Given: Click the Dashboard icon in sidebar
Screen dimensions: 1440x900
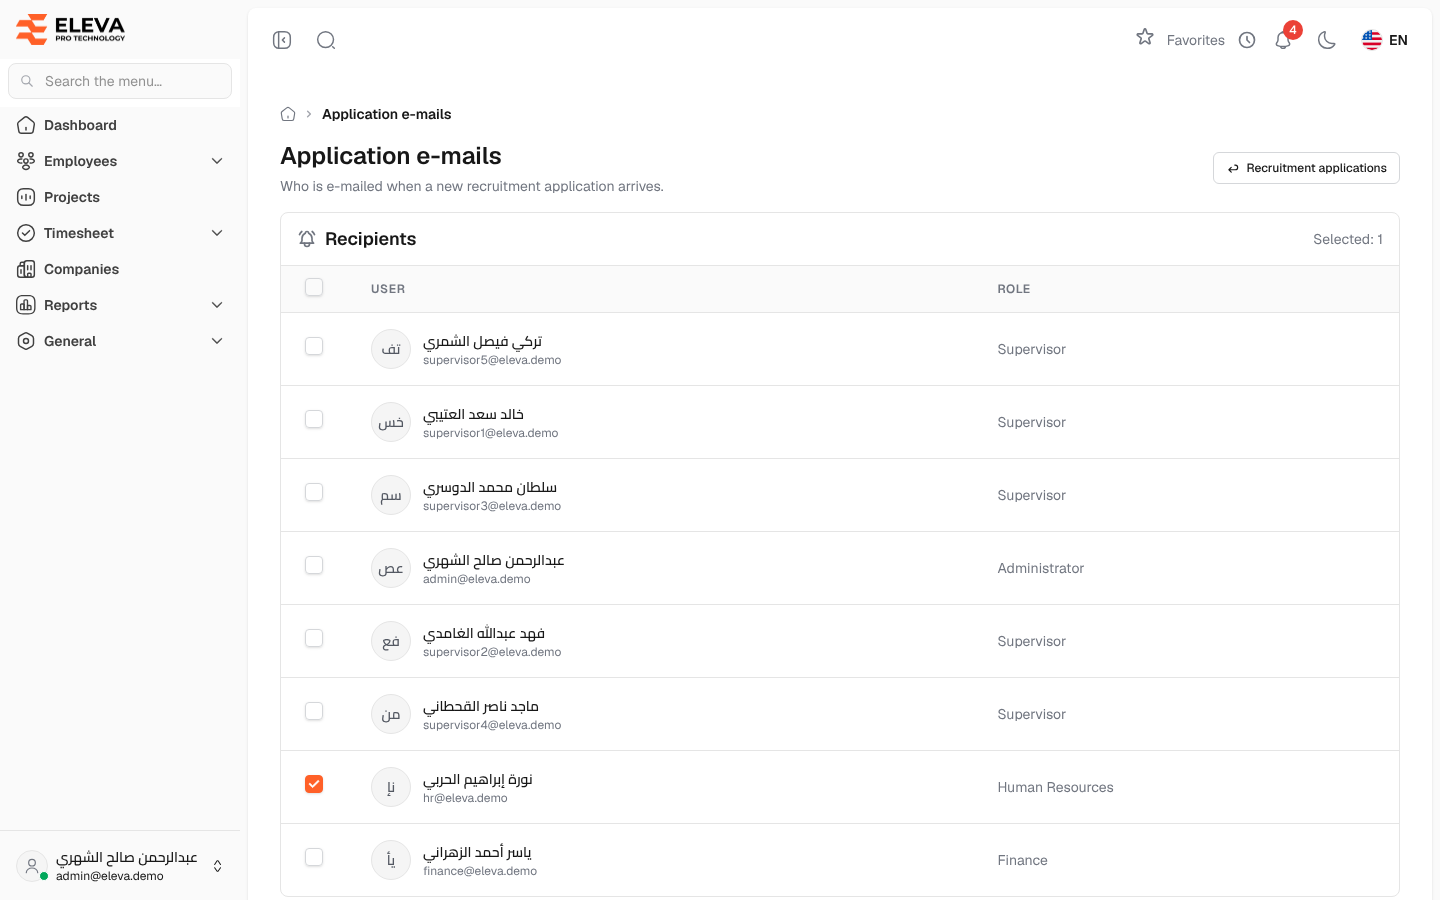Looking at the screenshot, I should (x=26, y=125).
